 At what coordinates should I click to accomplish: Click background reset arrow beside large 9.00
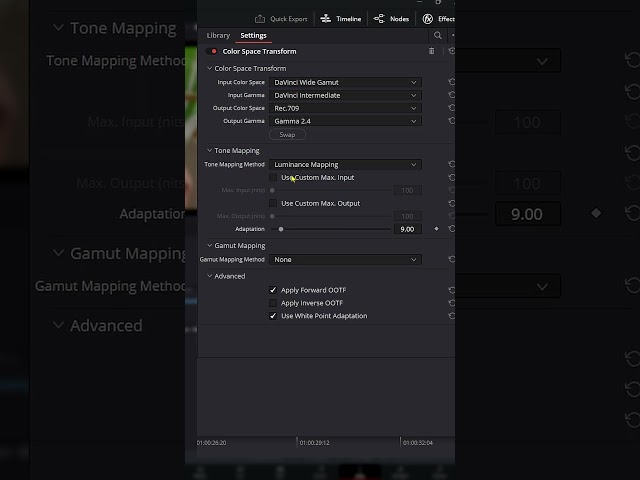(x=632, y=213)
